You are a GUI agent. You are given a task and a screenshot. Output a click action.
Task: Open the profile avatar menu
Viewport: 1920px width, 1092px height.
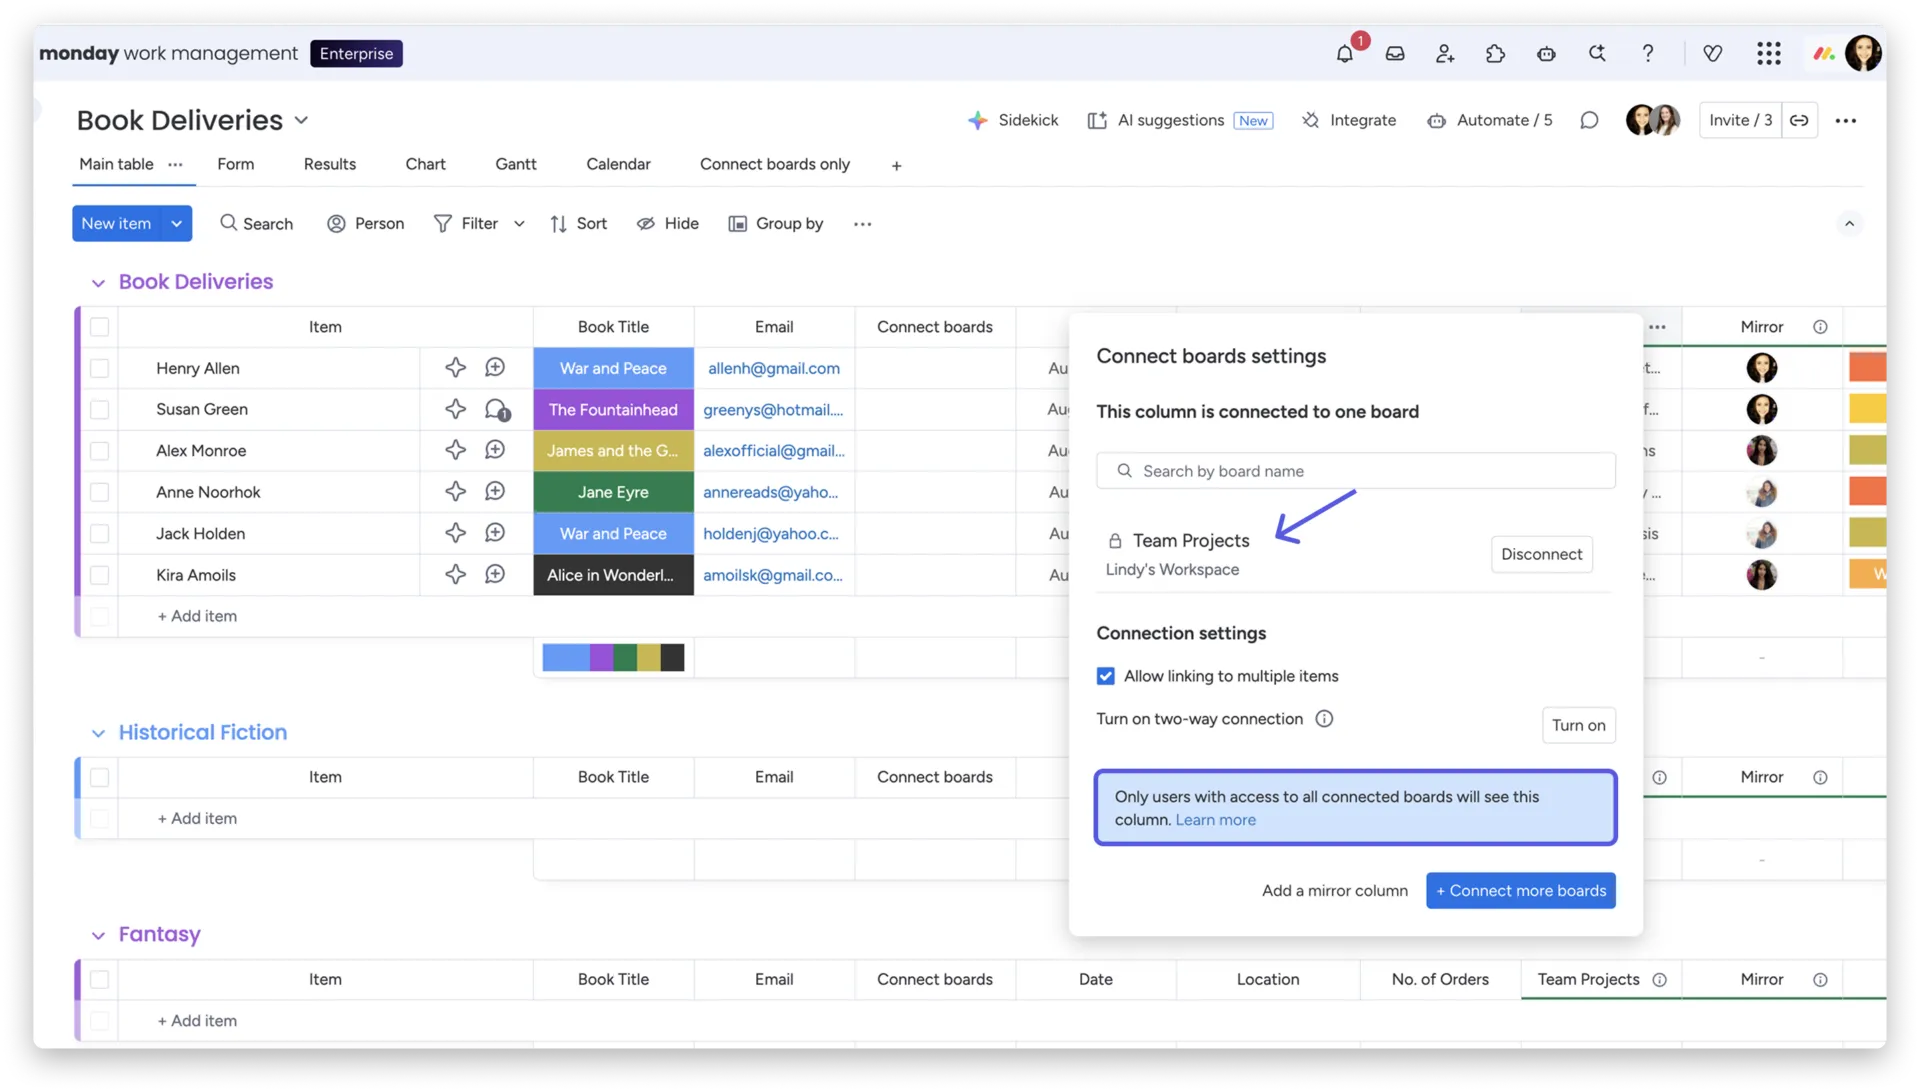coord(1863,54)
